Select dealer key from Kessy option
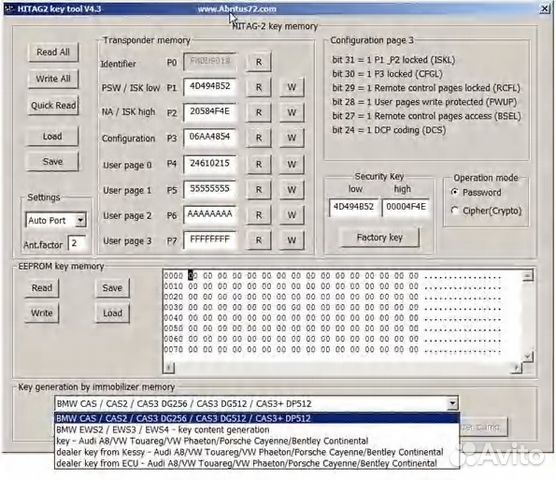 pos(257,452)
